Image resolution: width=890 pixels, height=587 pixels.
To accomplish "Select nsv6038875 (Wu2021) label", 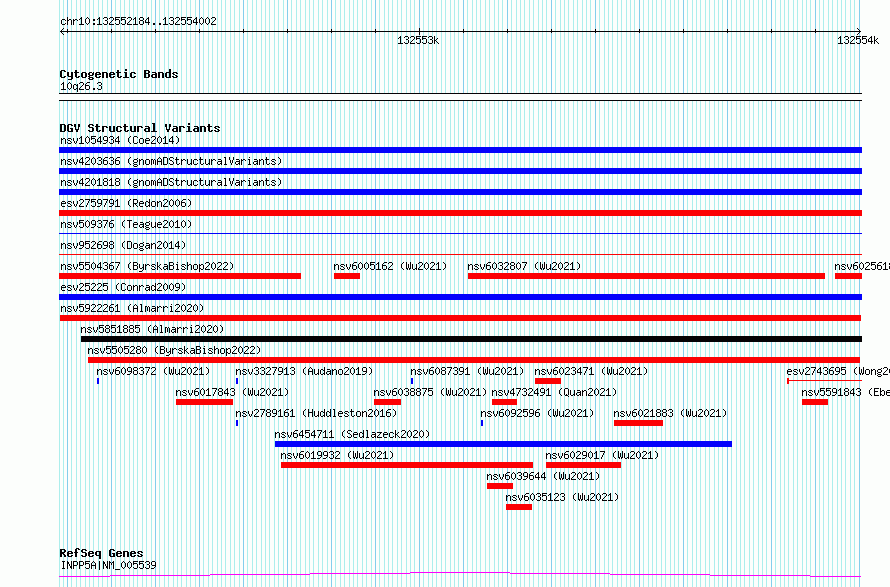I will 430,392.
